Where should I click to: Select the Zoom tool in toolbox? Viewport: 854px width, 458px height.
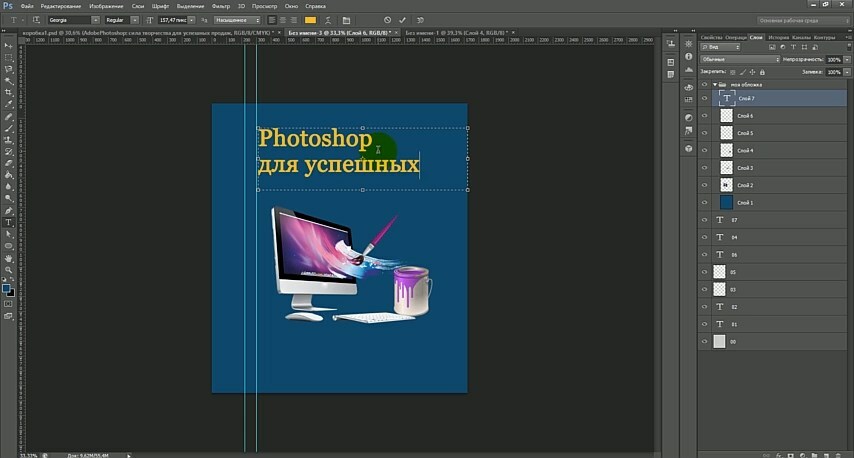point(8,270)
